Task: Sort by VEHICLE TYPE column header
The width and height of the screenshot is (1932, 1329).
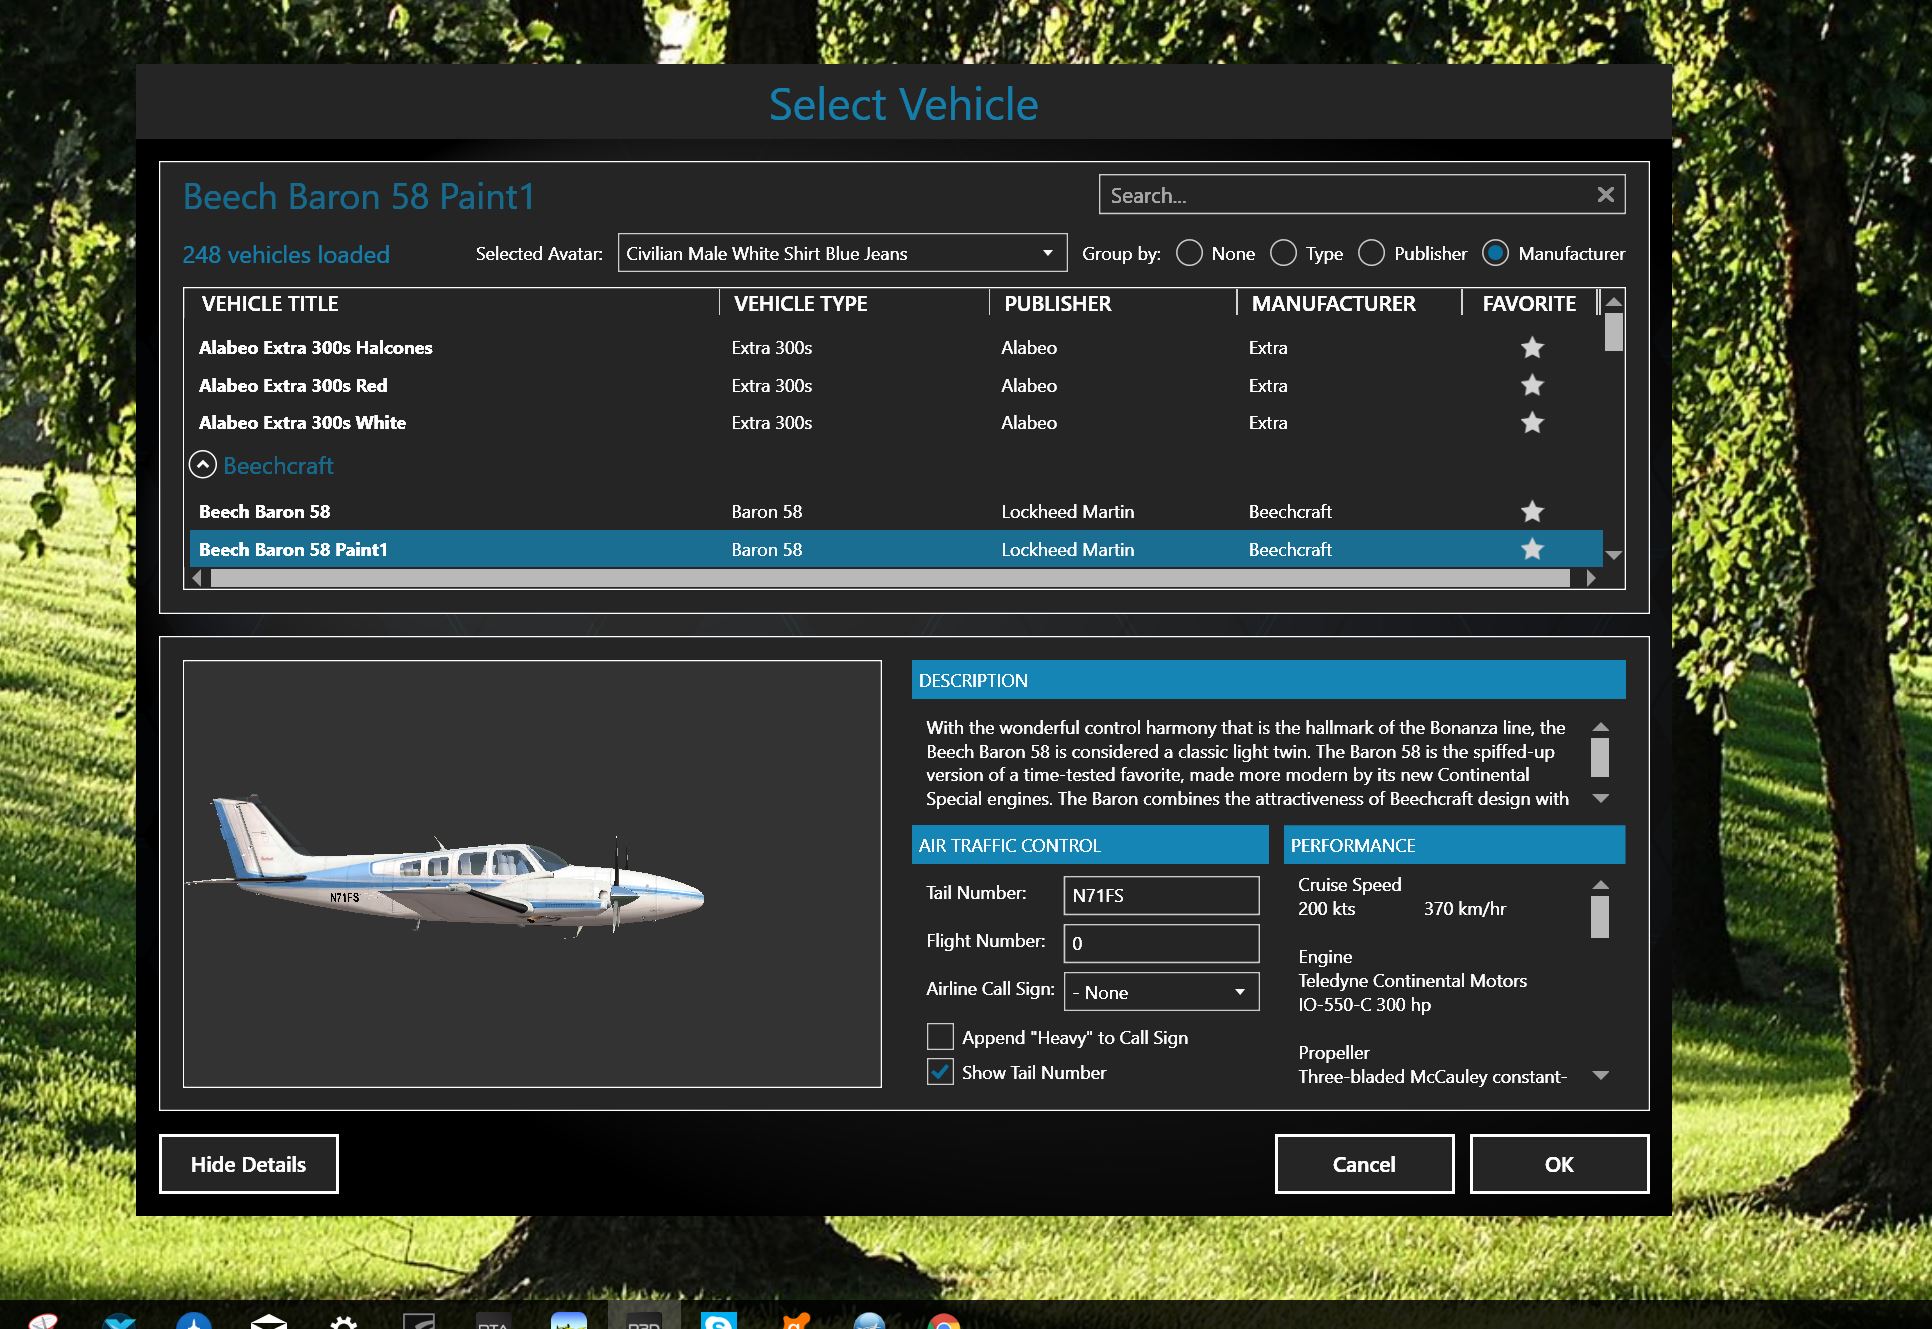Action: click(x=800, y=304)
